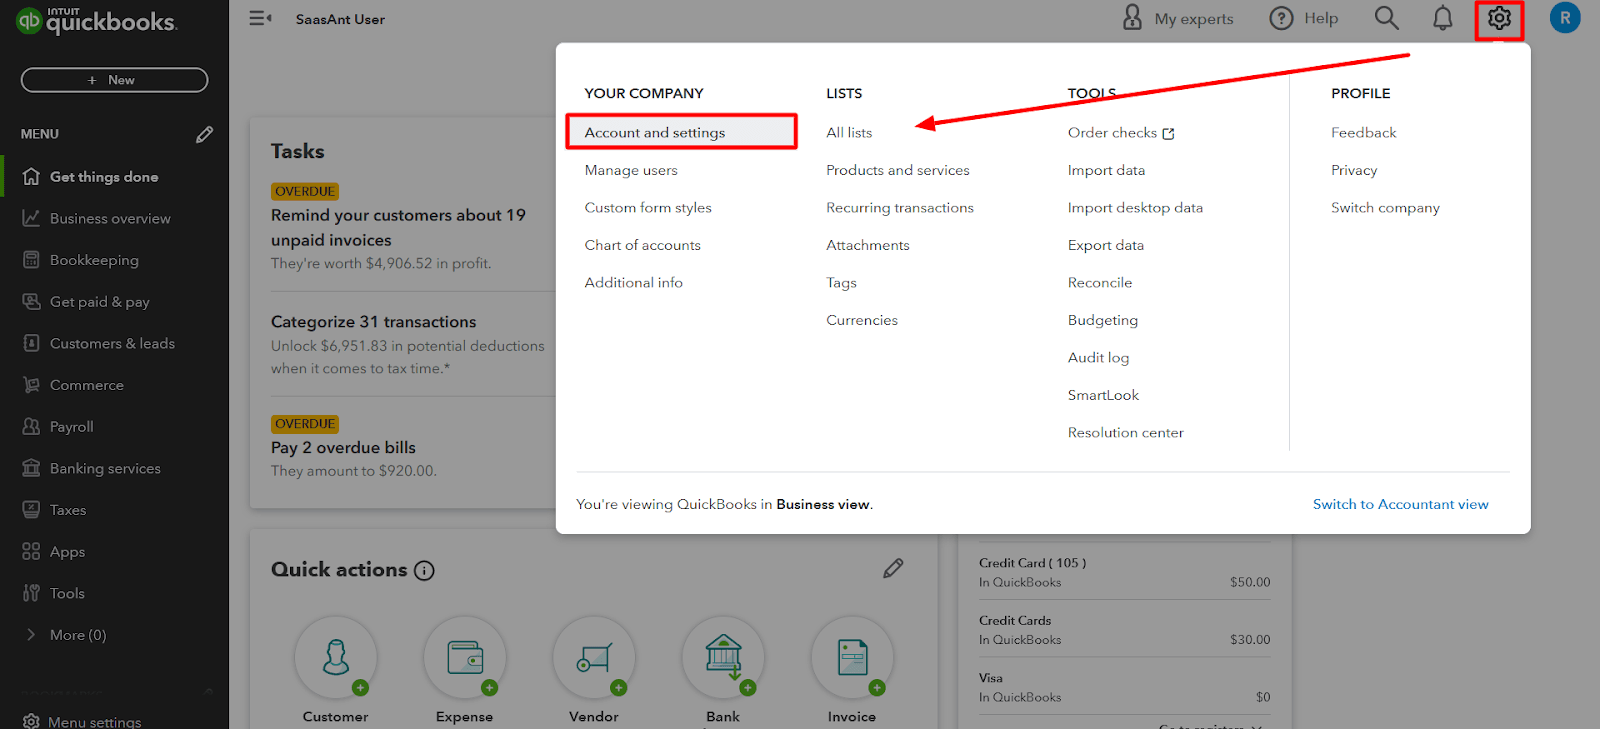
Task: Open Customers & leads
Action: [112, 343]
